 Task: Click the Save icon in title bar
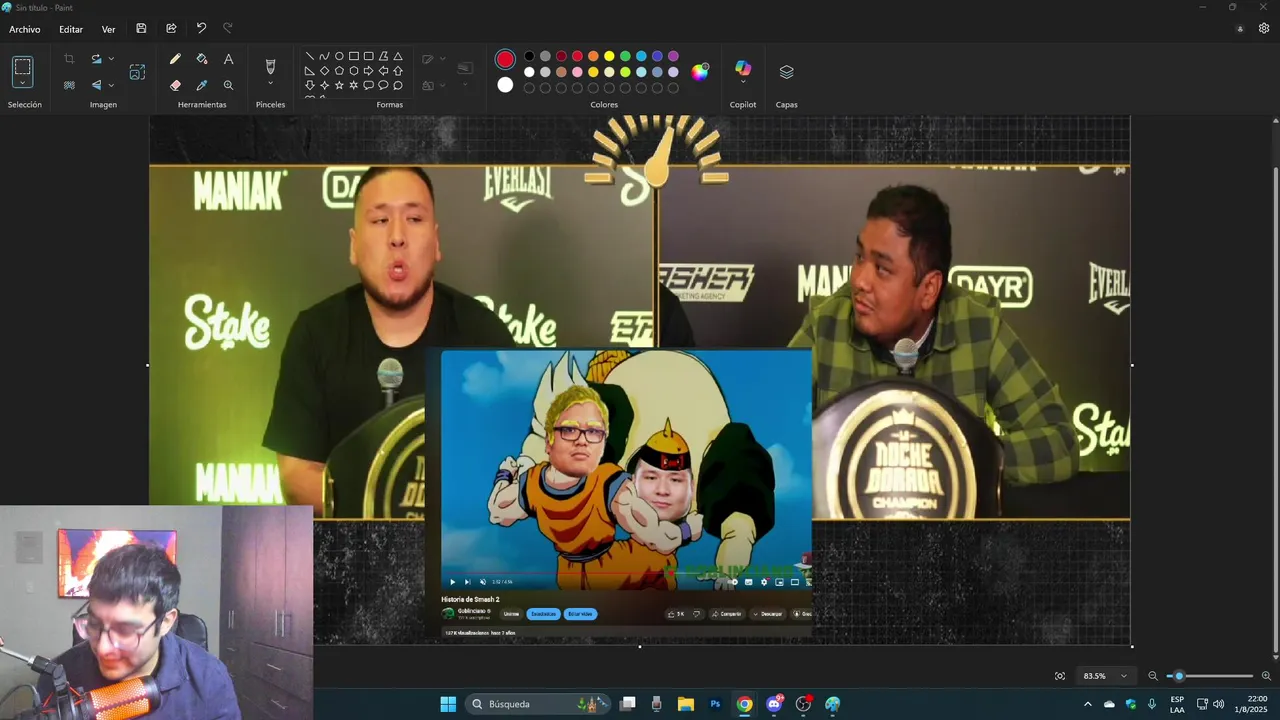[x=141, y=29]
